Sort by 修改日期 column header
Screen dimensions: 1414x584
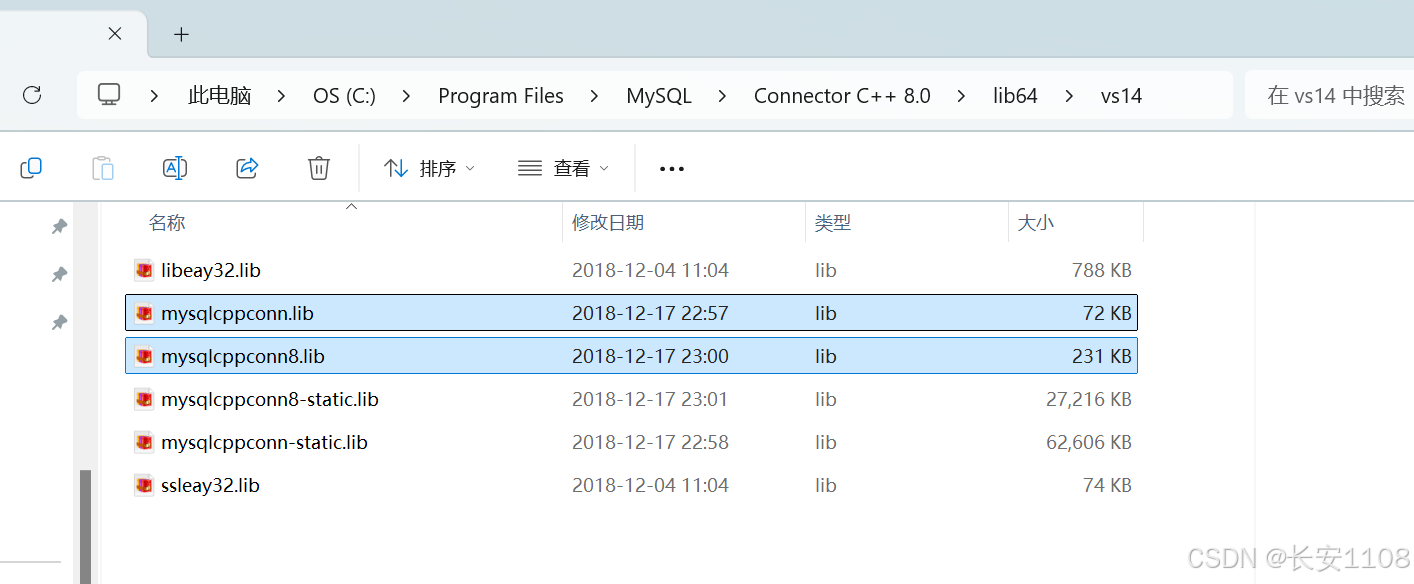pos(608,223)
